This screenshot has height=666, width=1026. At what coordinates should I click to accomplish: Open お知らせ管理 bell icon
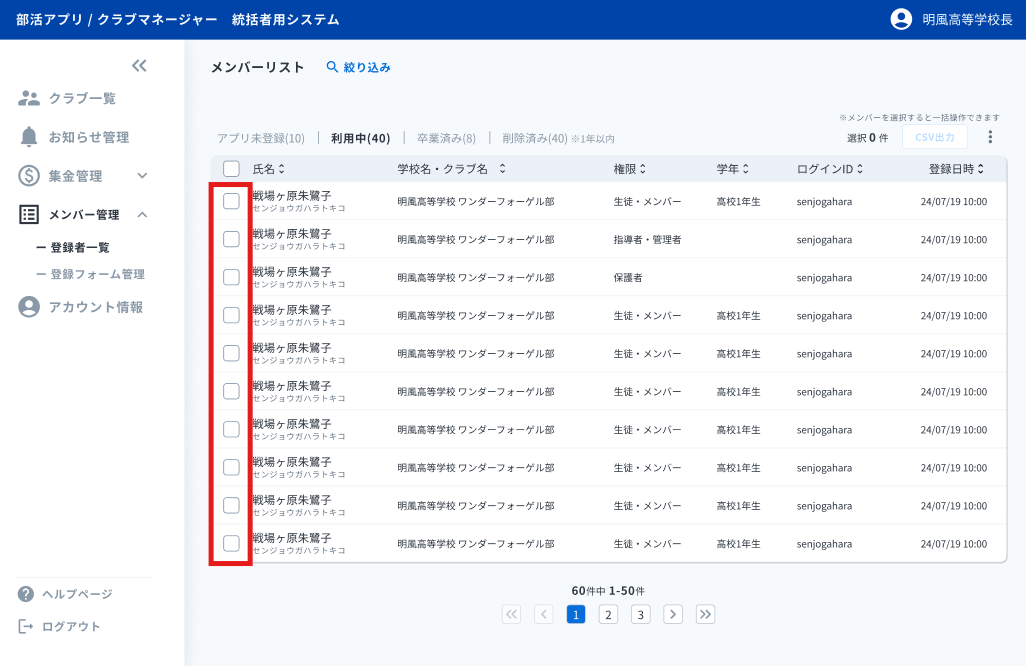coord(29,137)
